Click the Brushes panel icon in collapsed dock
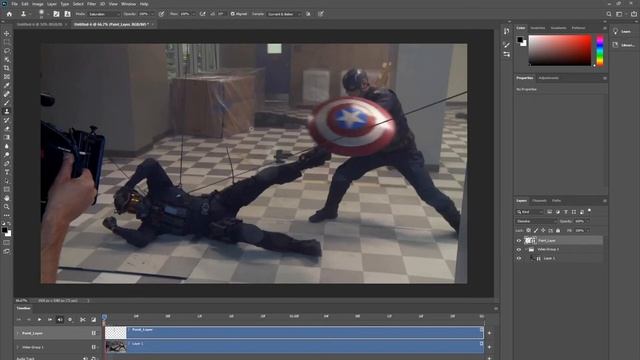Image resolution: width=640 pixels, height=360 pixels. coord(507,44)
